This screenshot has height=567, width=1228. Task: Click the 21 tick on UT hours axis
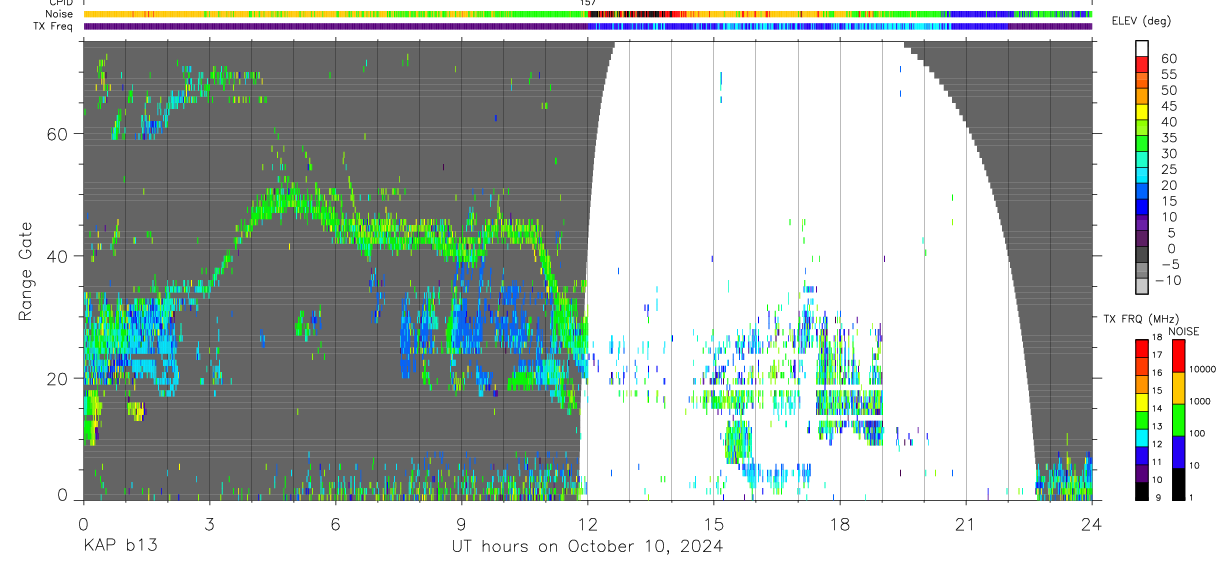click(x=966, y=524)
